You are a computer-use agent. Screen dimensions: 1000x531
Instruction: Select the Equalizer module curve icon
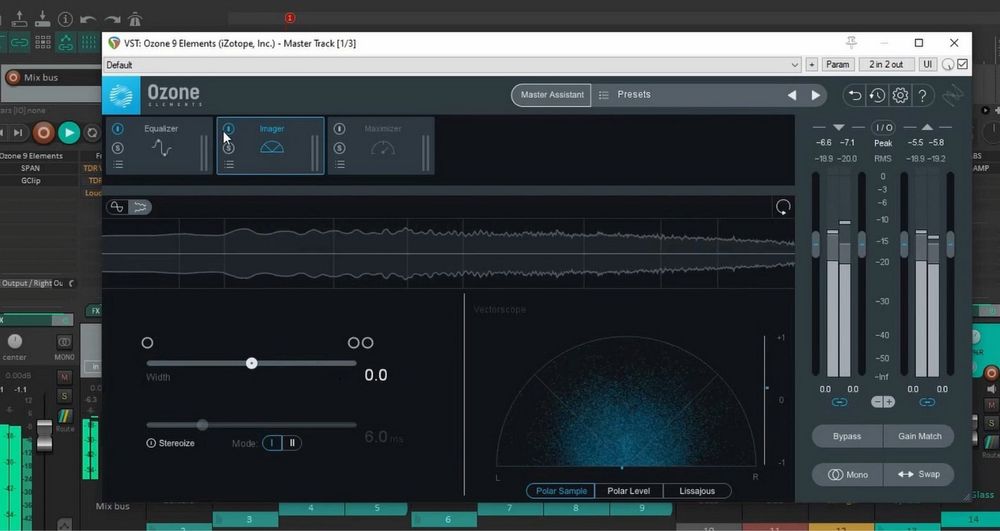click(x=161, y=148)
